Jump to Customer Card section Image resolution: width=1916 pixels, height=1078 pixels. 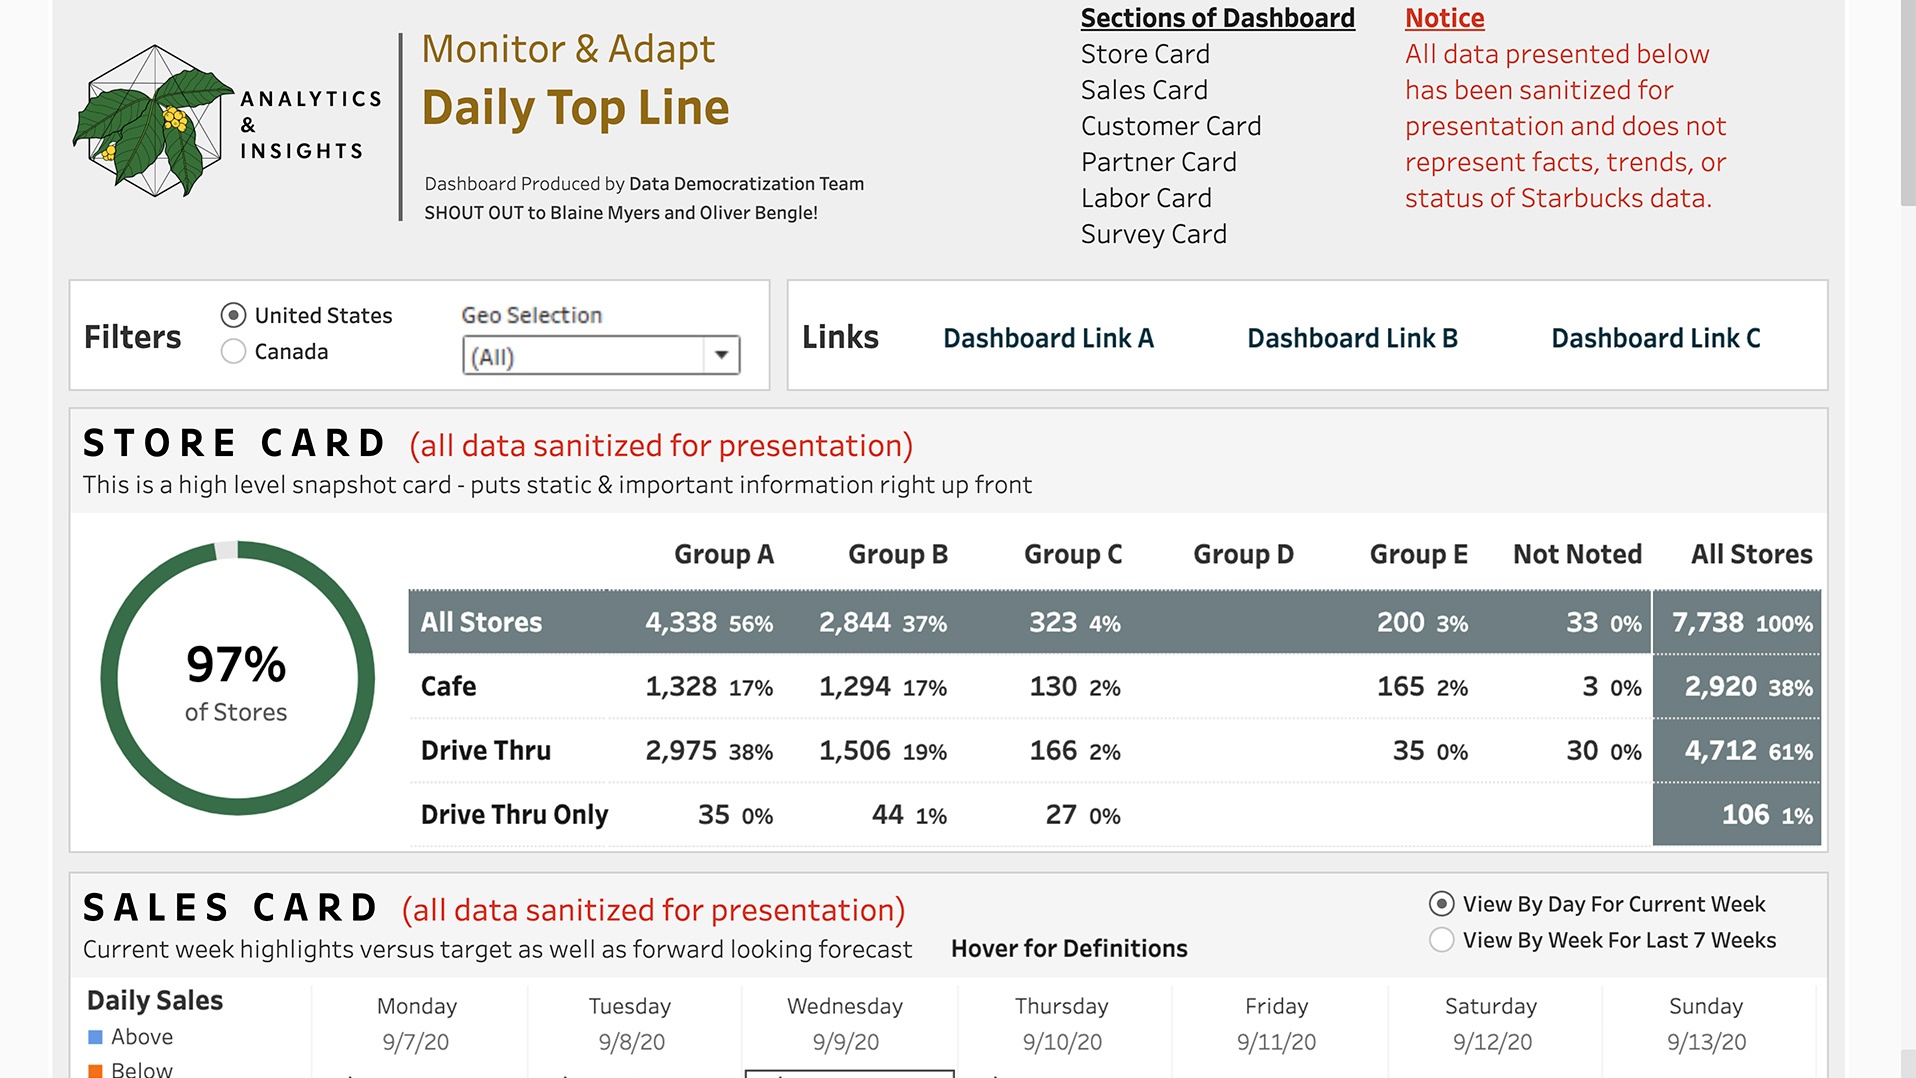(1170, 126)
